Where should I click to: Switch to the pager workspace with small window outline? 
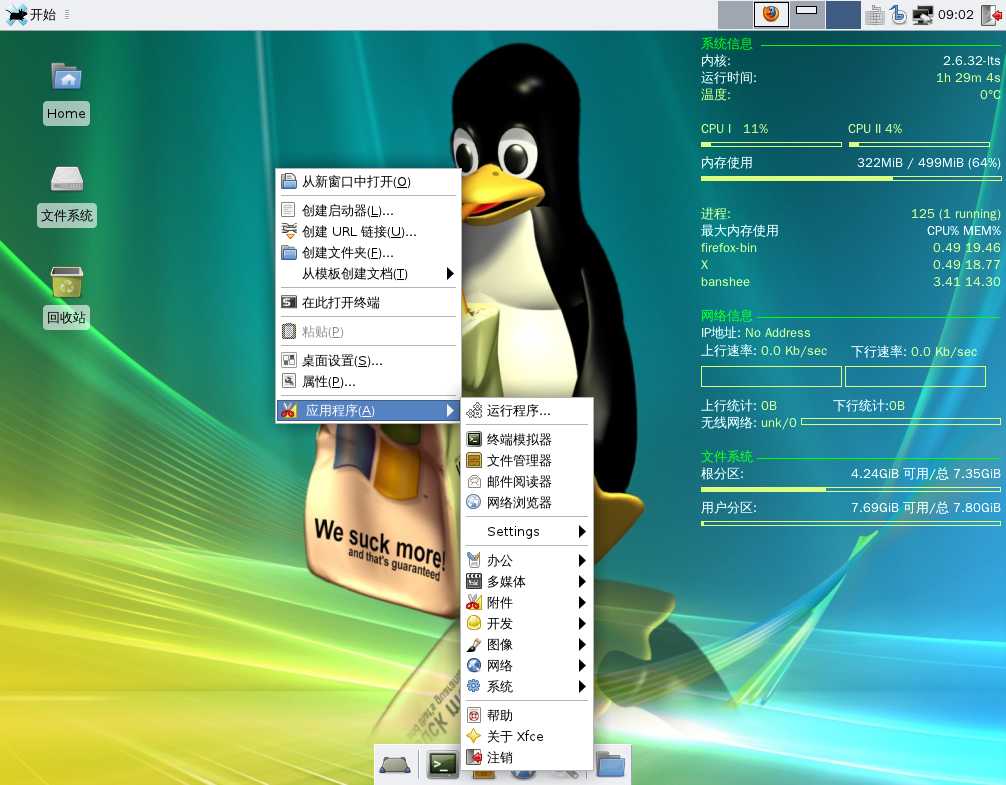(x=806, y=14)
